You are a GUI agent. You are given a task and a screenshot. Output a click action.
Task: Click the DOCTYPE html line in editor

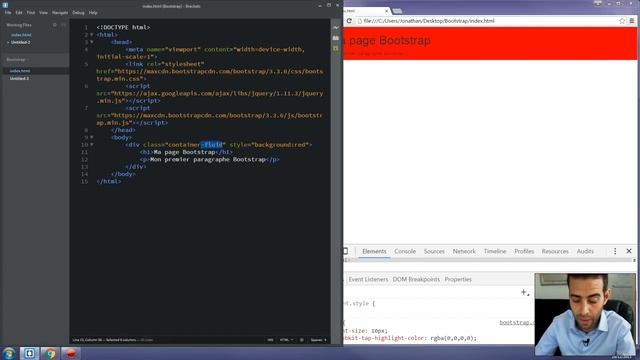(x=123, y=27)
